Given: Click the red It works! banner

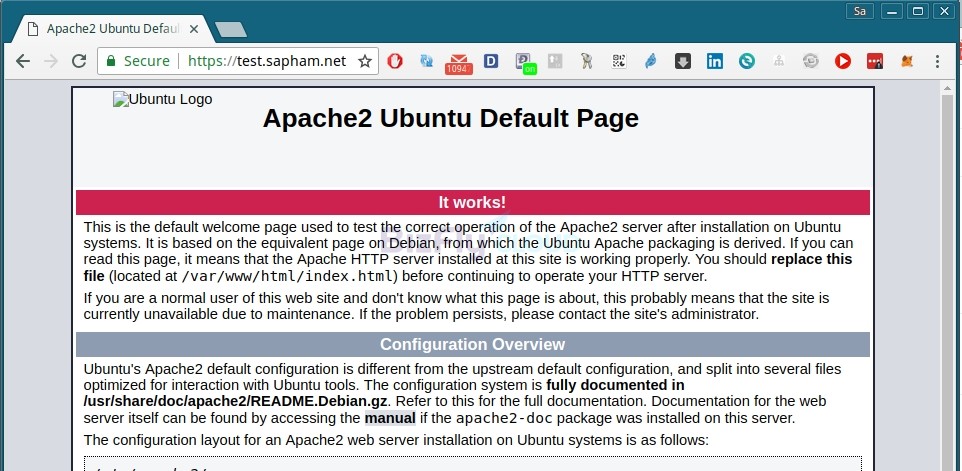Looking at the screenshot, I should pos(472,202).
